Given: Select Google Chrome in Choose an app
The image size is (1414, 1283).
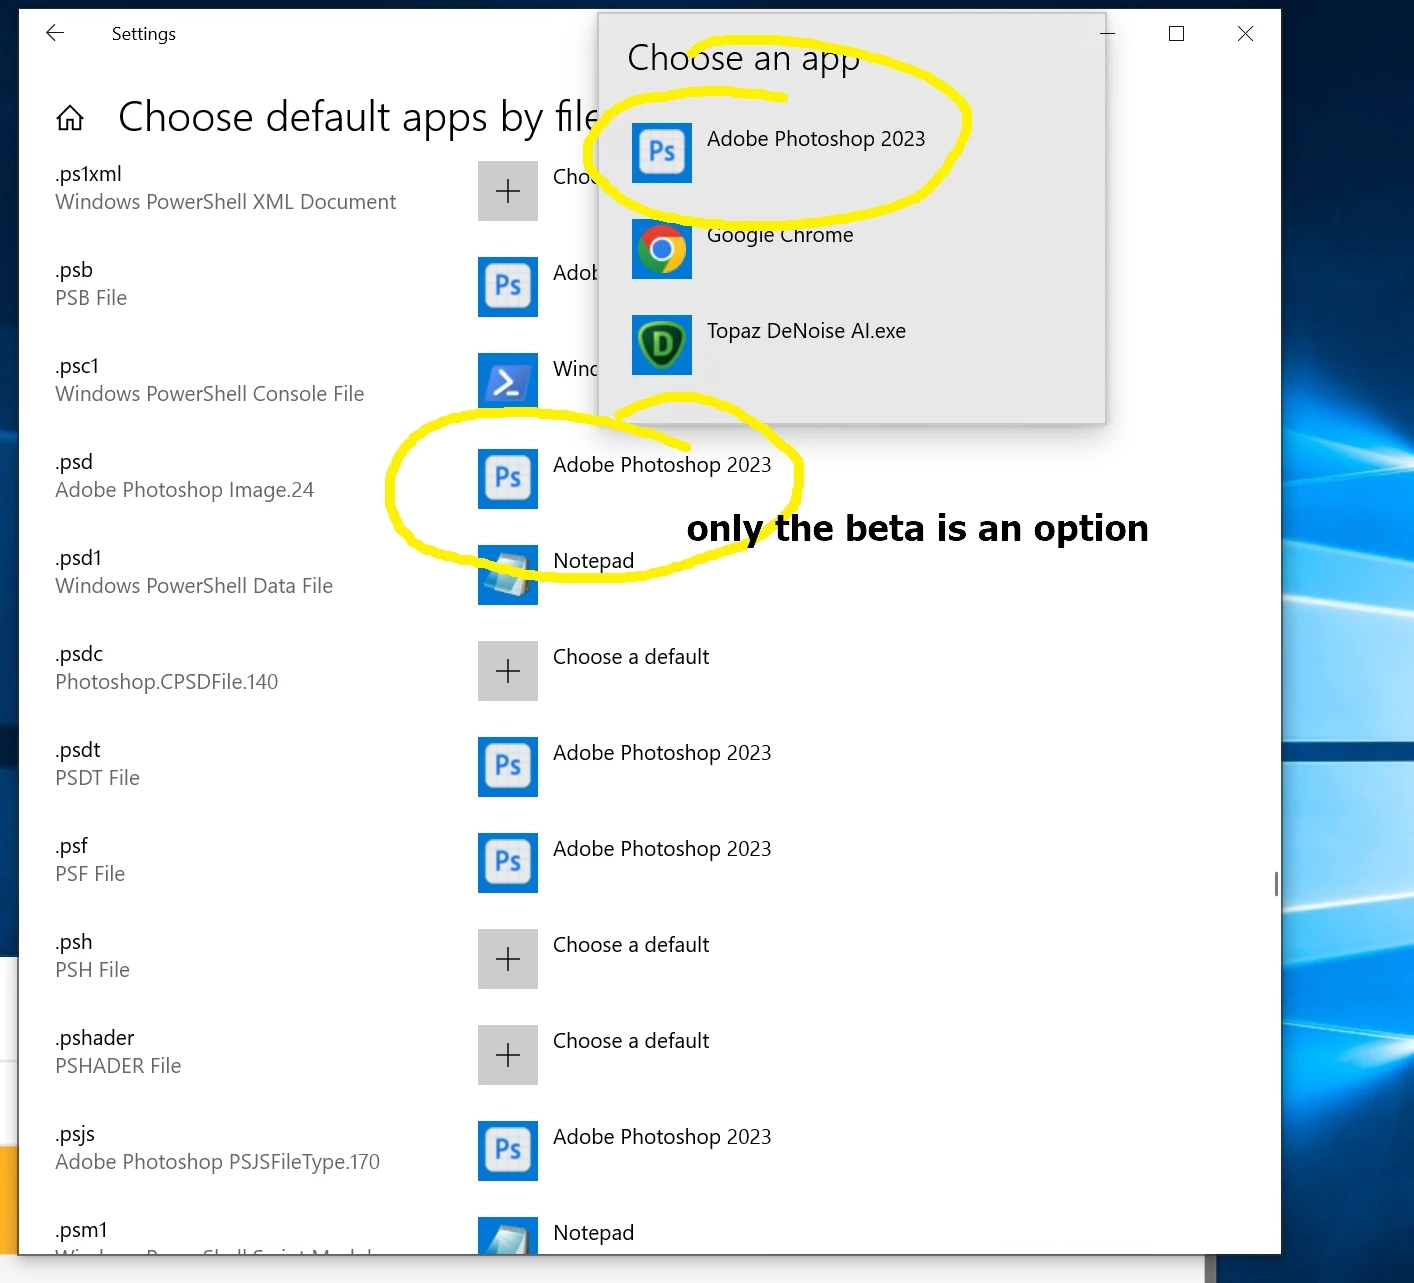Looking at the screenshot, I should [780, 235].
